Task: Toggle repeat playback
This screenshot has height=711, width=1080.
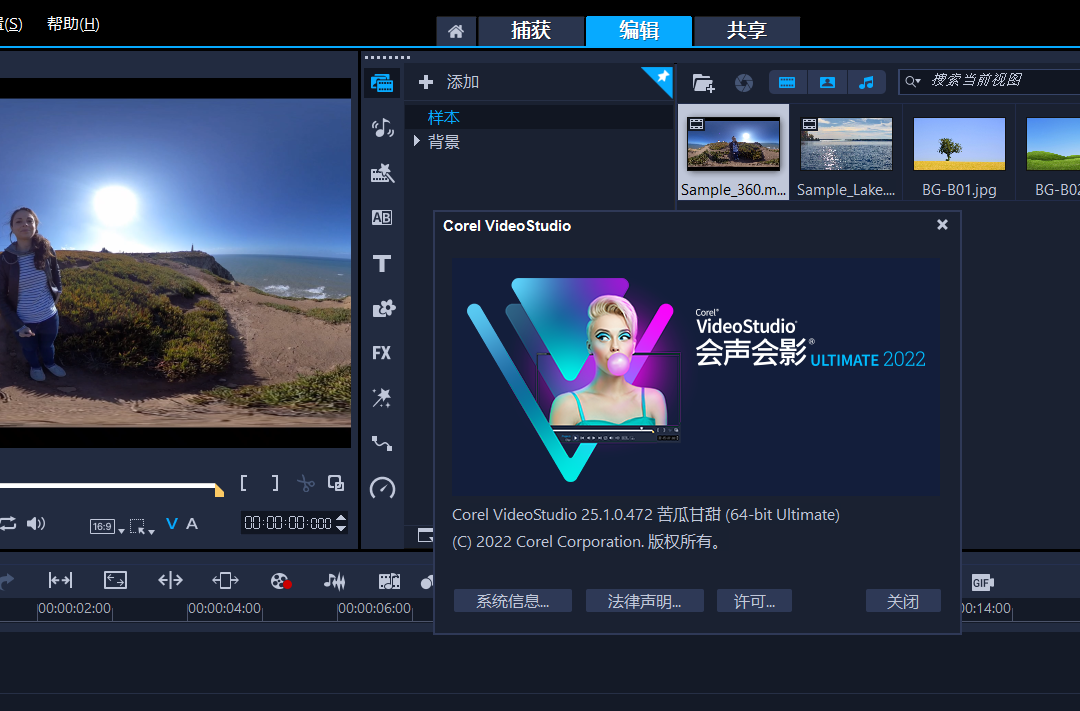Action: coord(8,524)
